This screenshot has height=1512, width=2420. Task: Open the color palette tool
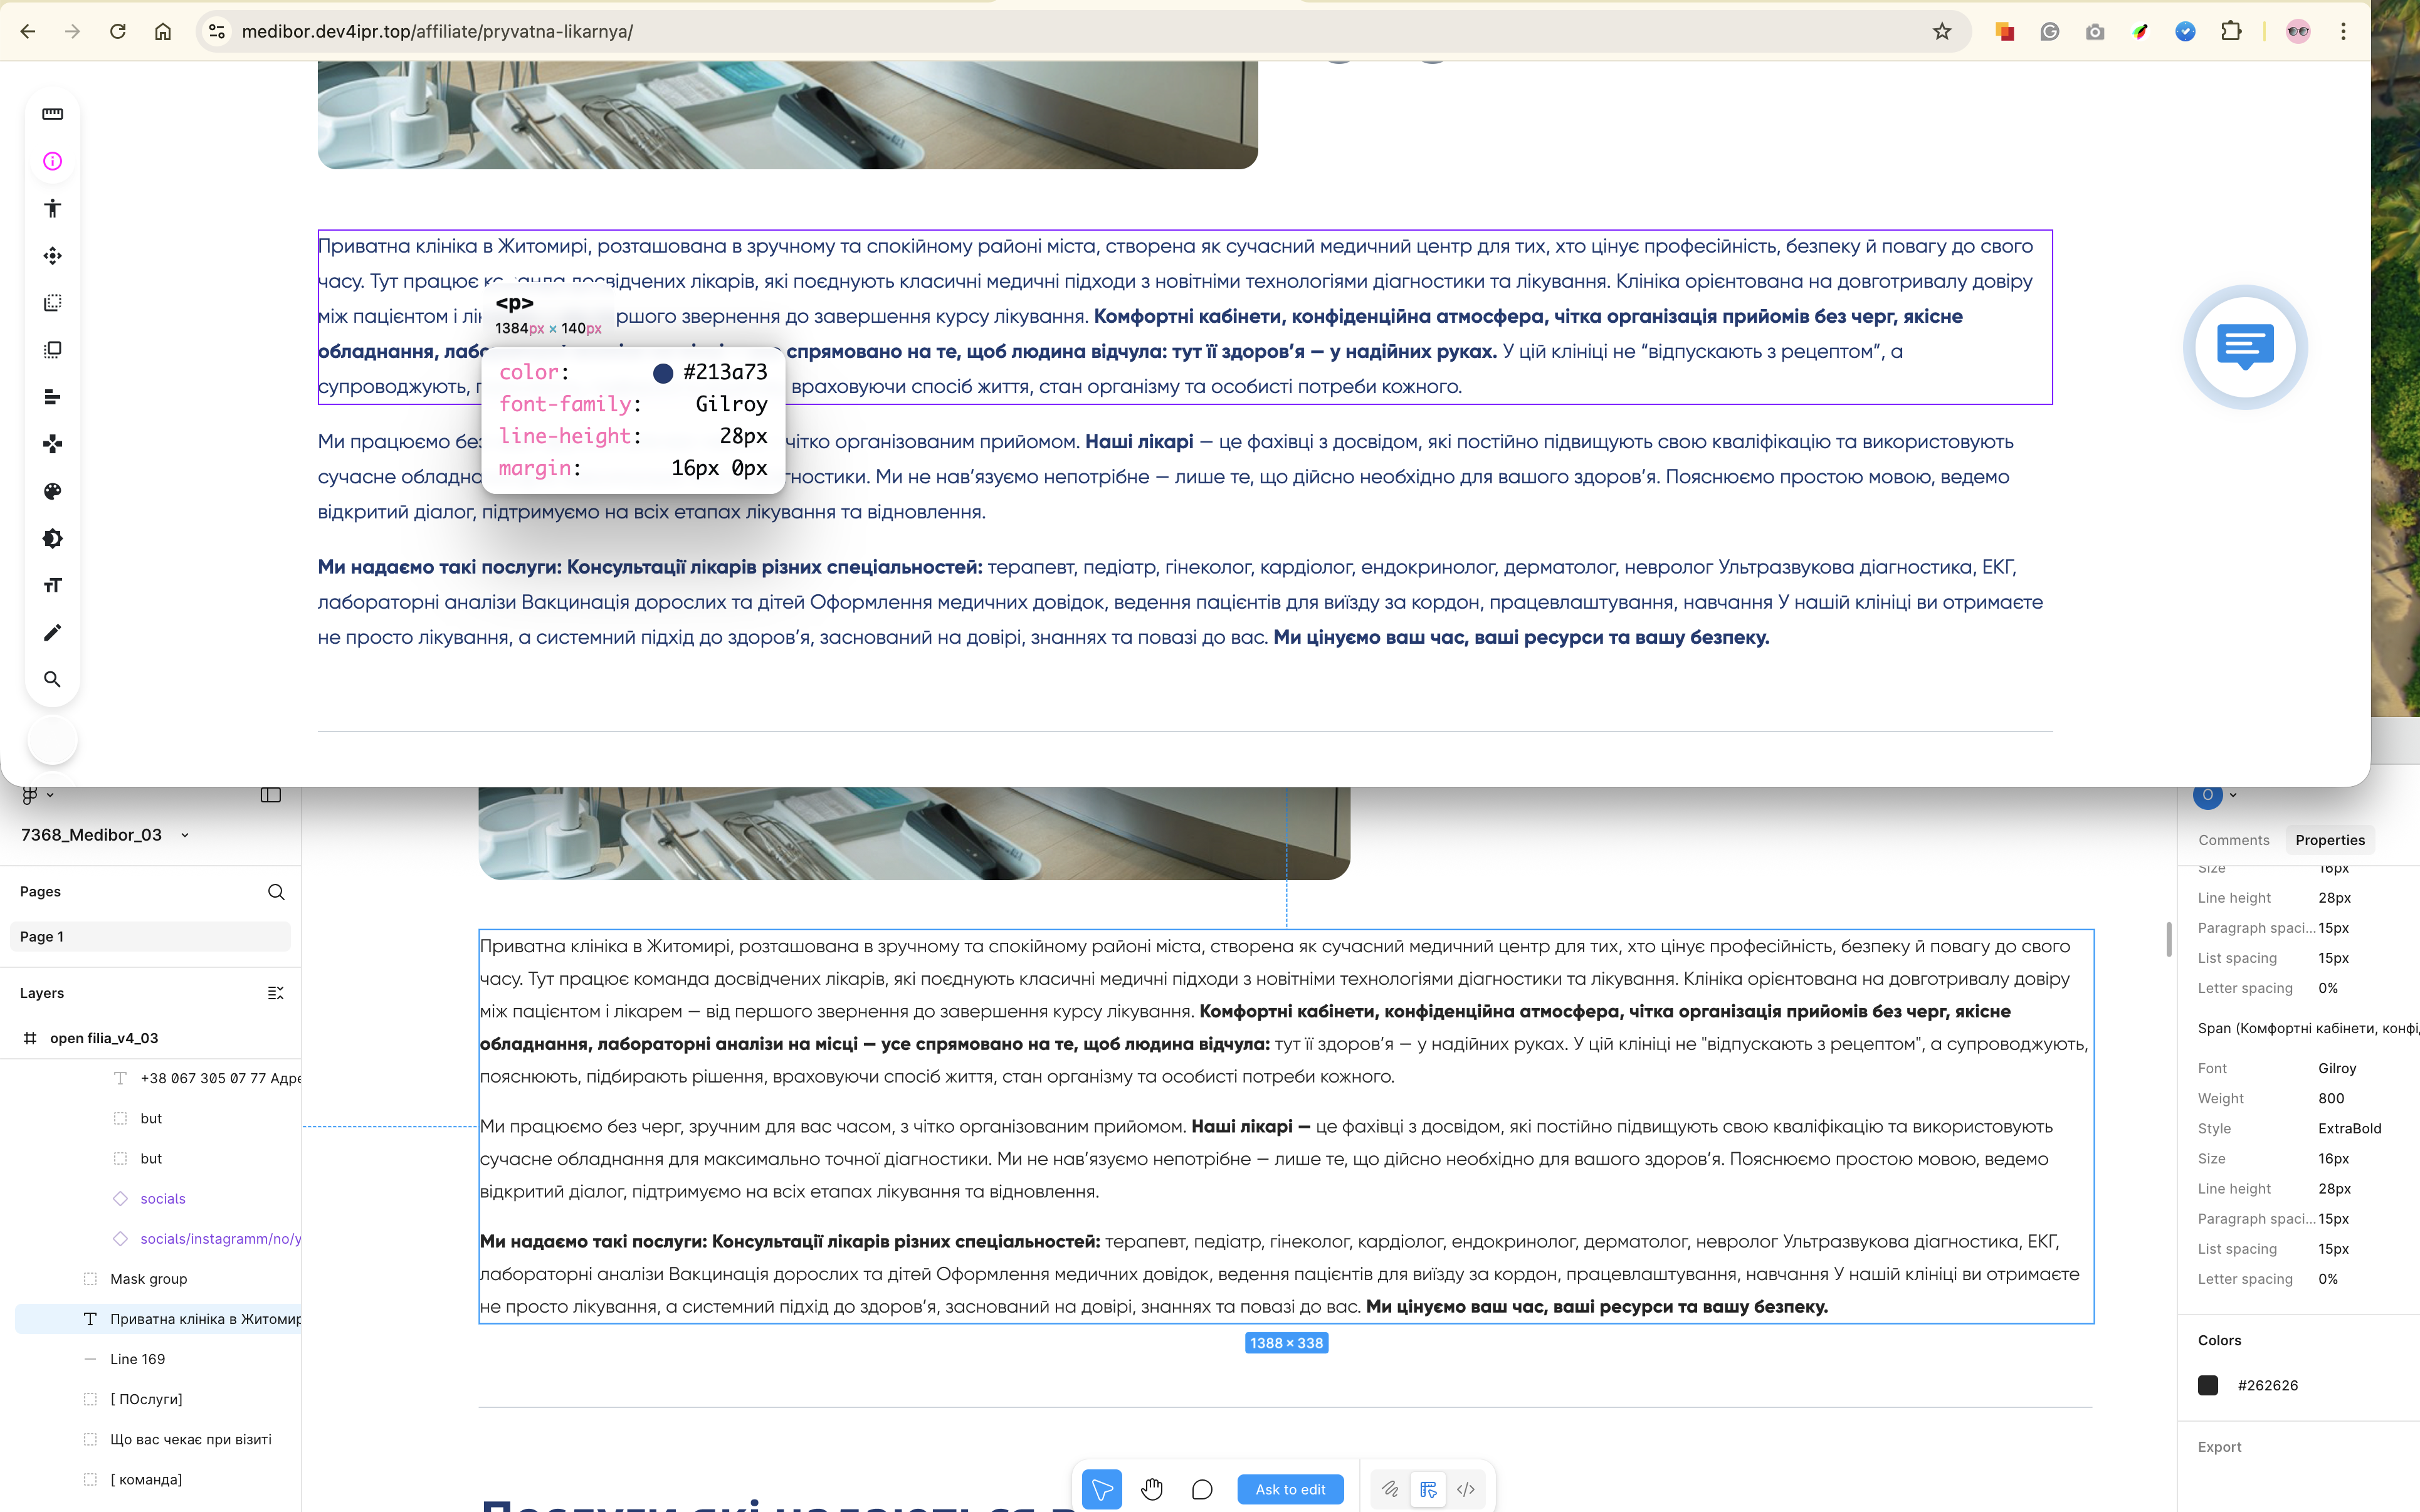tap(52, 491)
